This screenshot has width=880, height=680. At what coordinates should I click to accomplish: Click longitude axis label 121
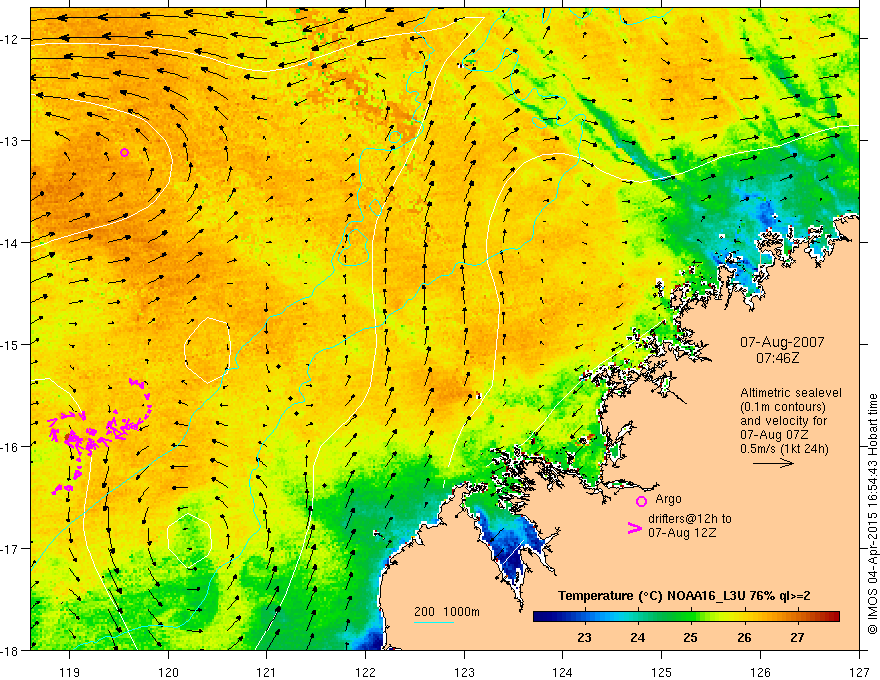(x=267, y=672)
